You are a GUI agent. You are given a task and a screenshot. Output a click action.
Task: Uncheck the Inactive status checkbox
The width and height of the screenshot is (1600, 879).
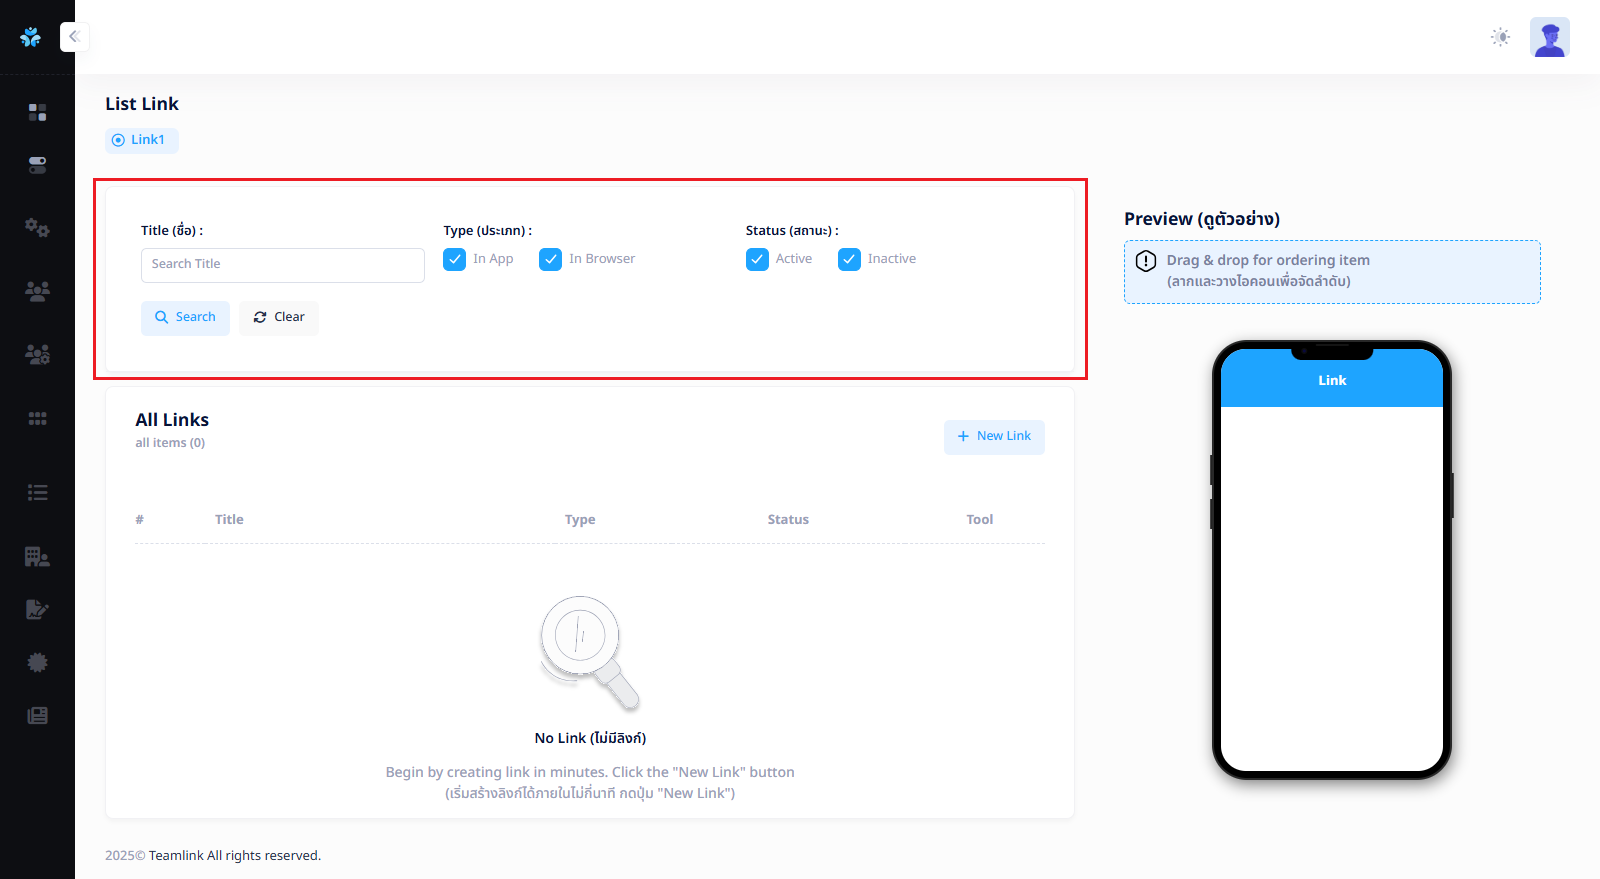850,260
